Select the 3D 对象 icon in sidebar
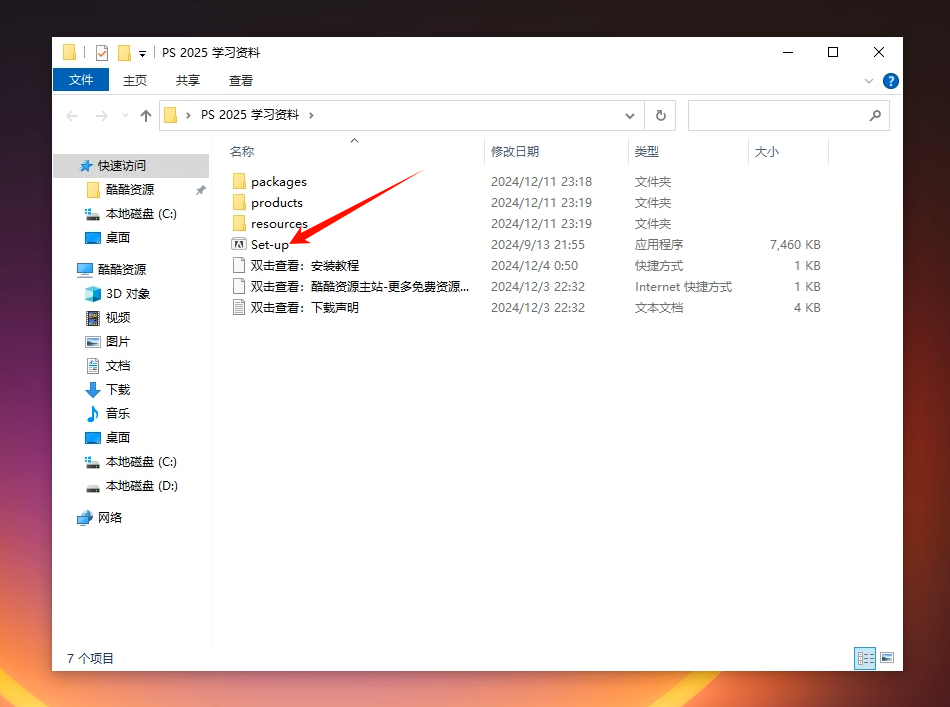The height and width of the screenshot is (707, 950). coord(93,294)
